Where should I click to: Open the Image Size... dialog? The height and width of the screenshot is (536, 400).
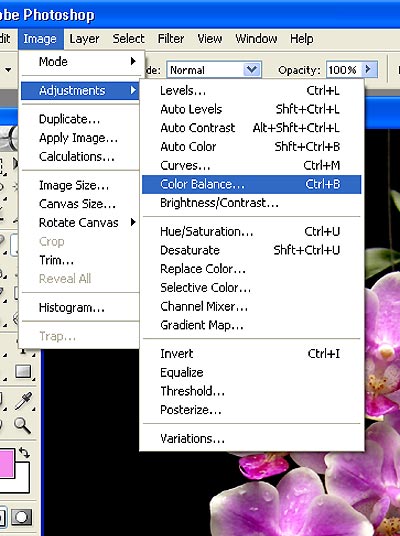[80, 185]
